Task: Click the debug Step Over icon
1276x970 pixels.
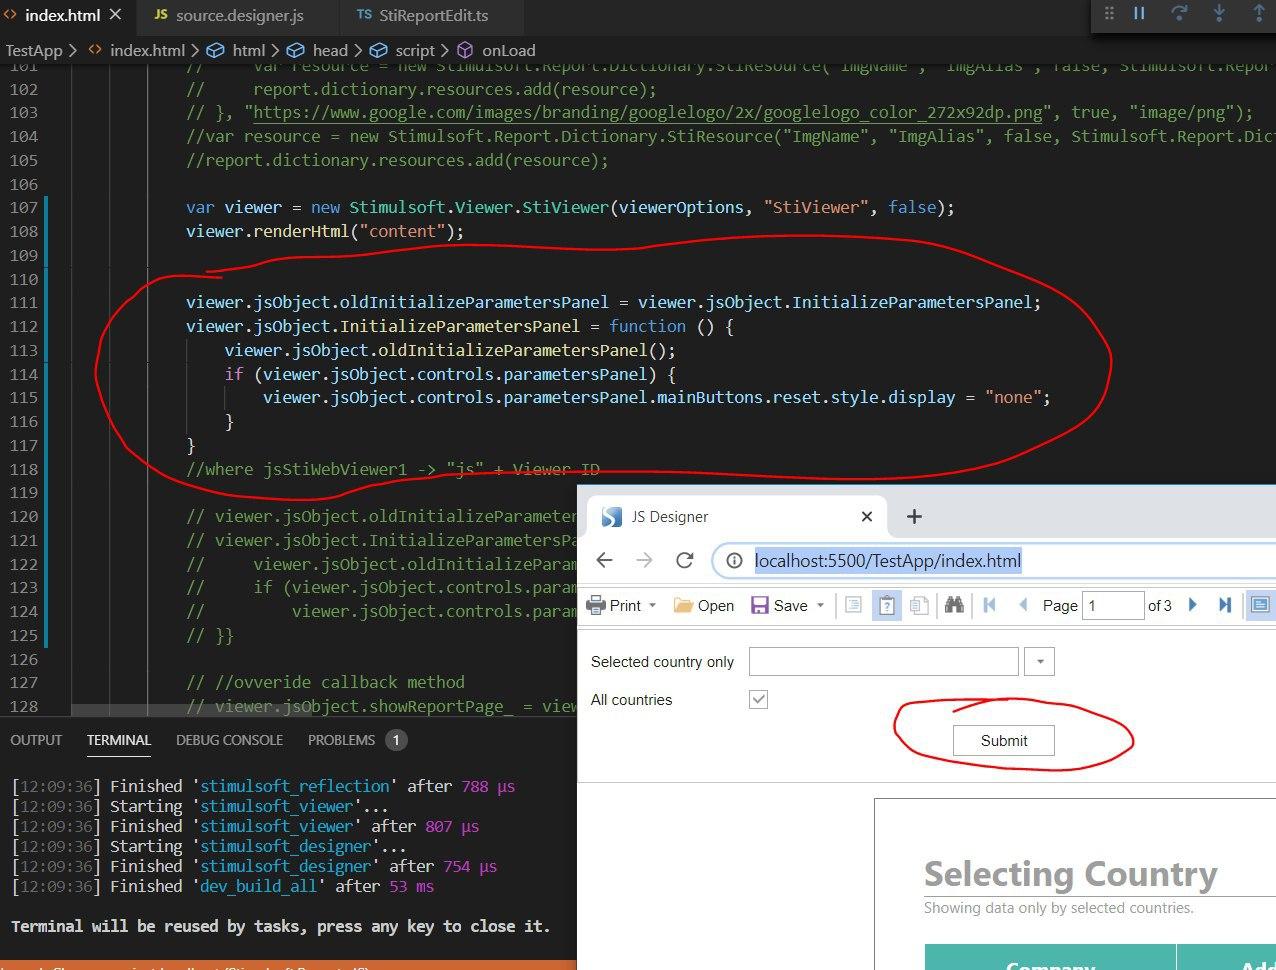Action: tap(1179, 13)
